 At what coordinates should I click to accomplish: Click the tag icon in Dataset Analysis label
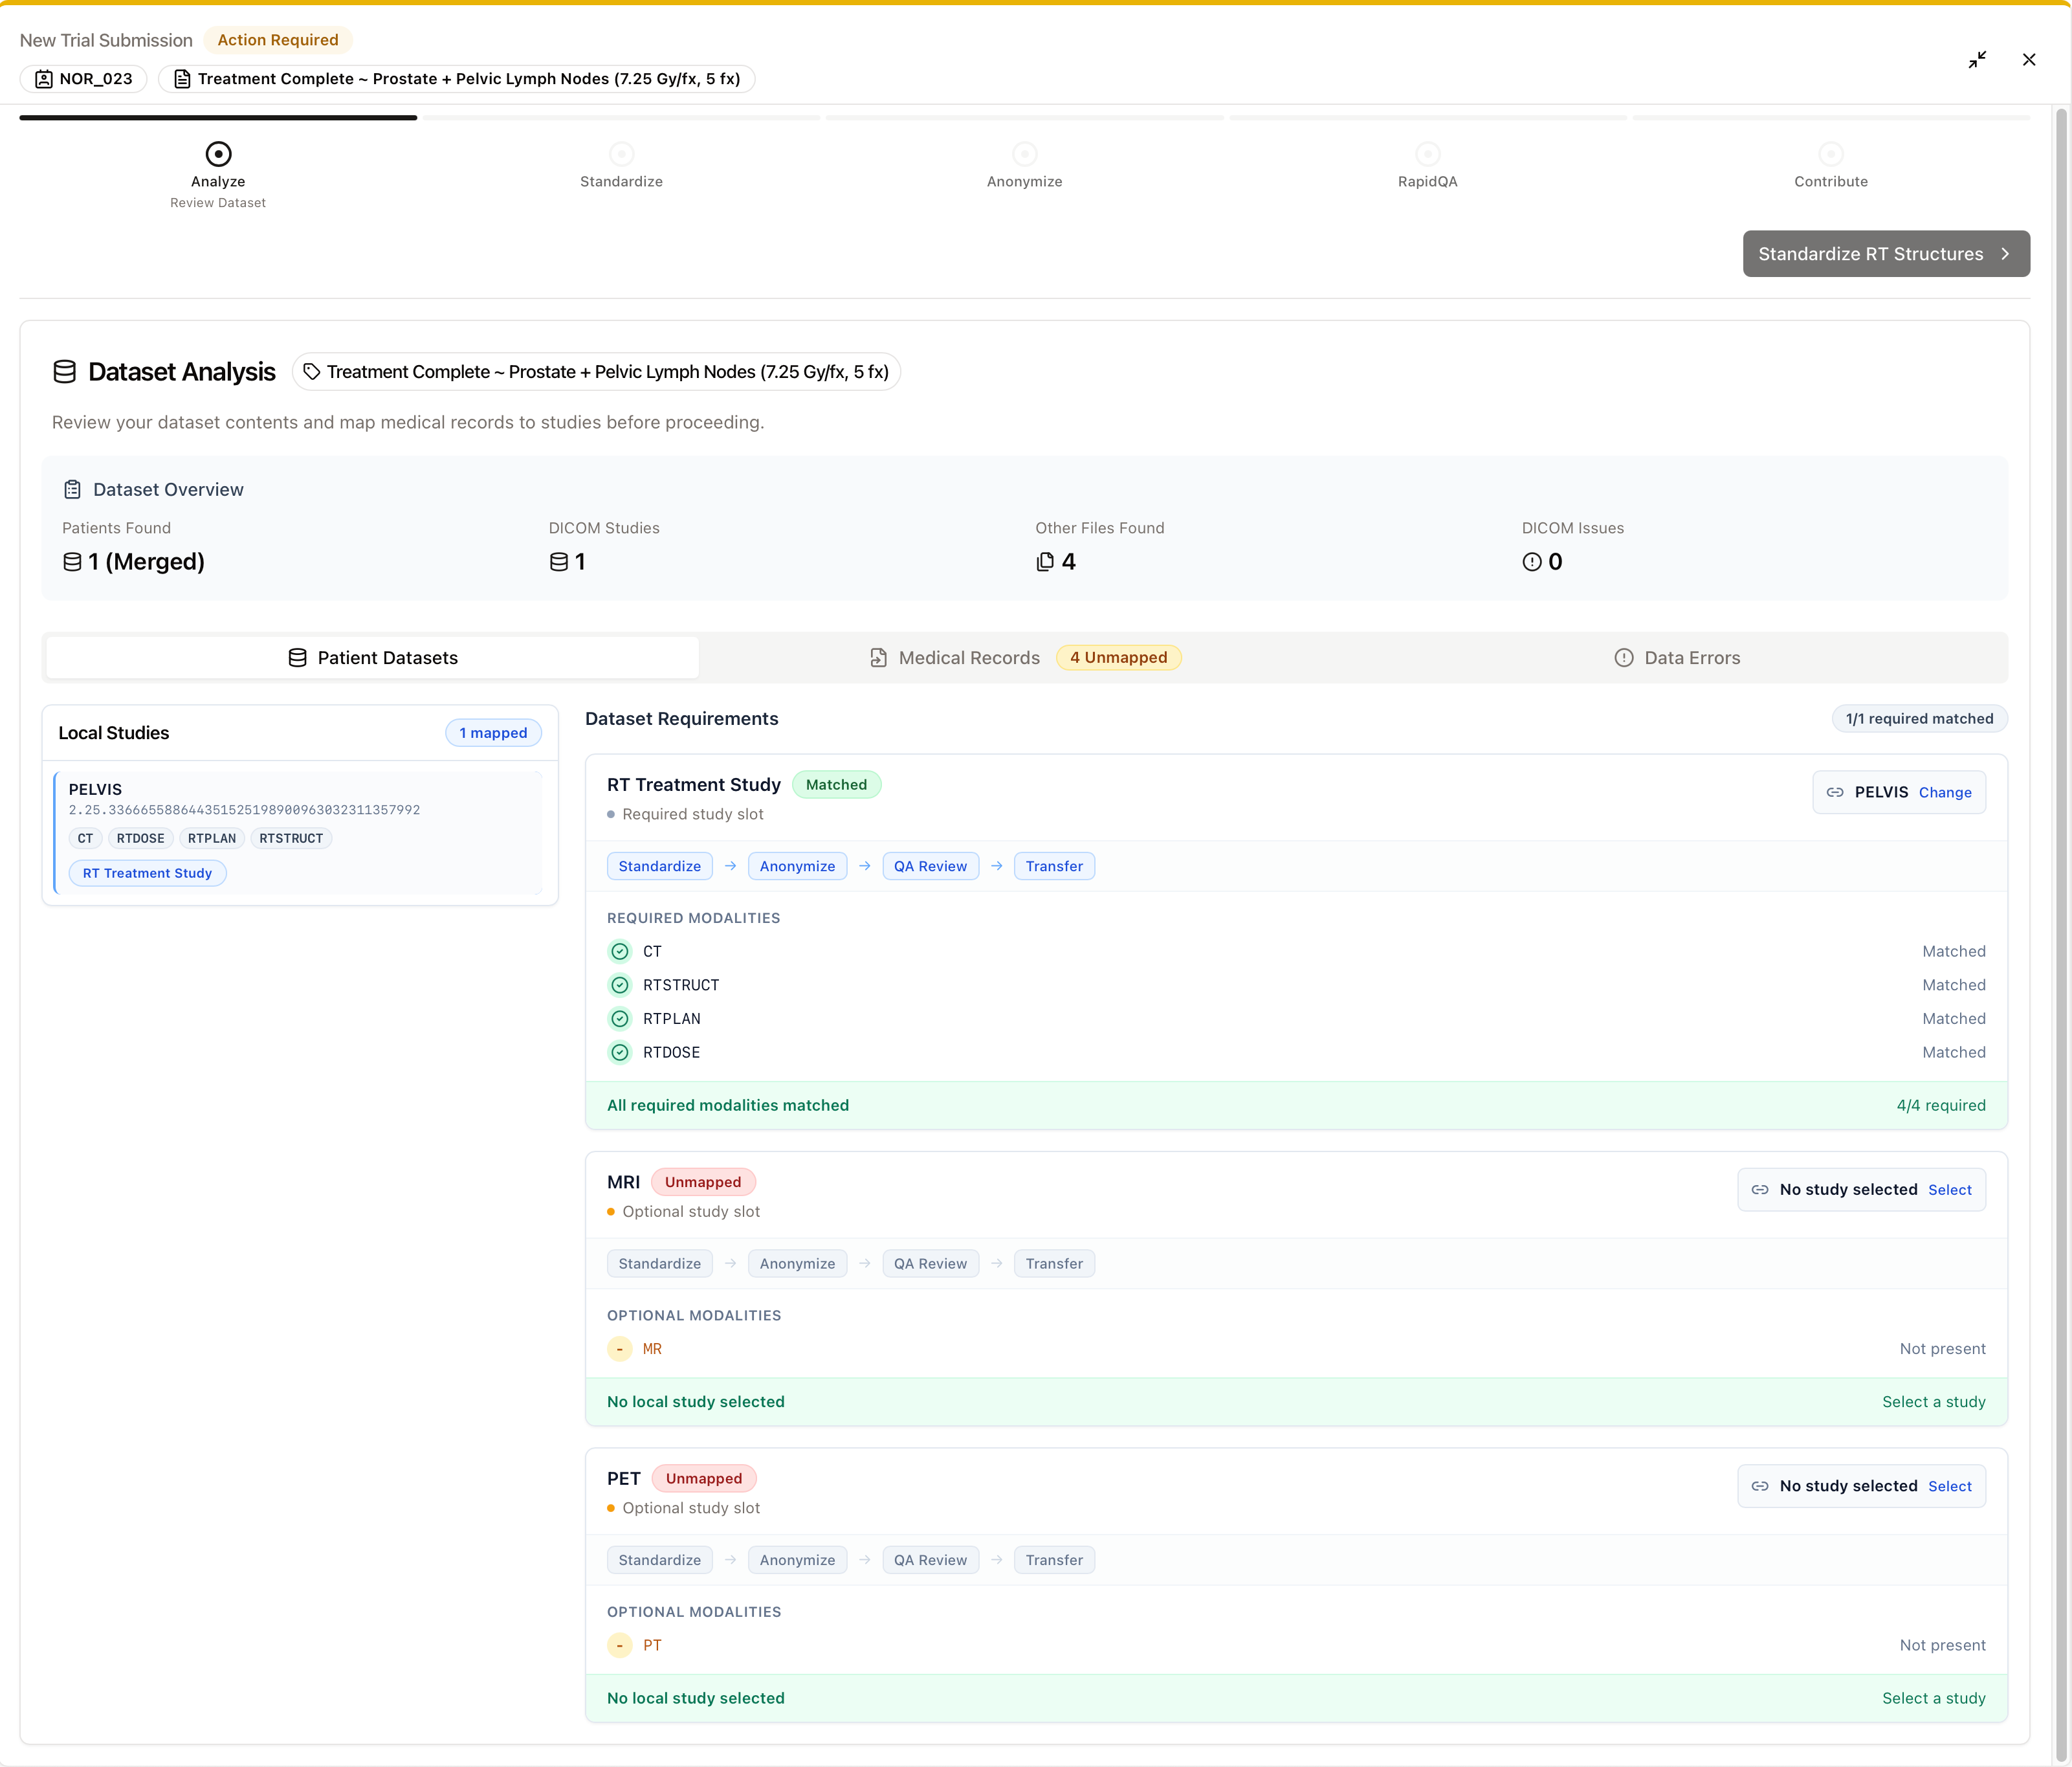312,372
